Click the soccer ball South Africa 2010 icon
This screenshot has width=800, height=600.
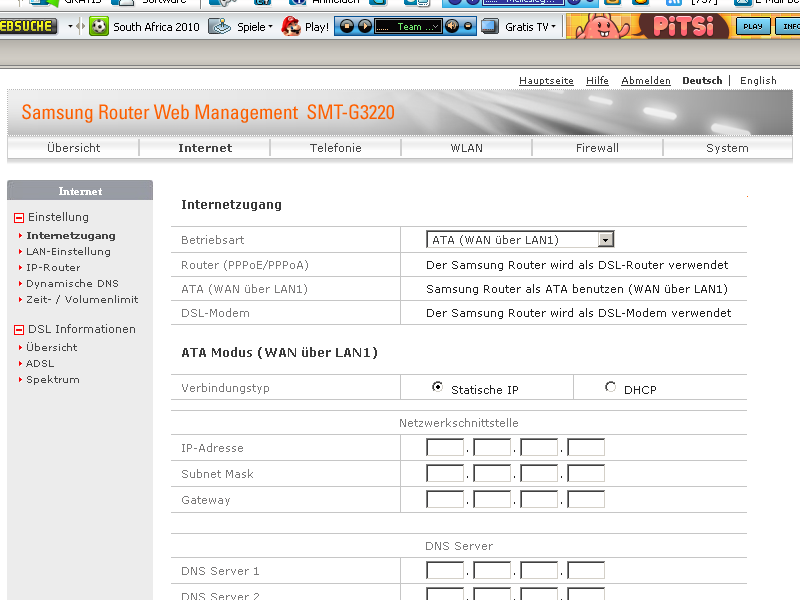[x=99, y=27]
